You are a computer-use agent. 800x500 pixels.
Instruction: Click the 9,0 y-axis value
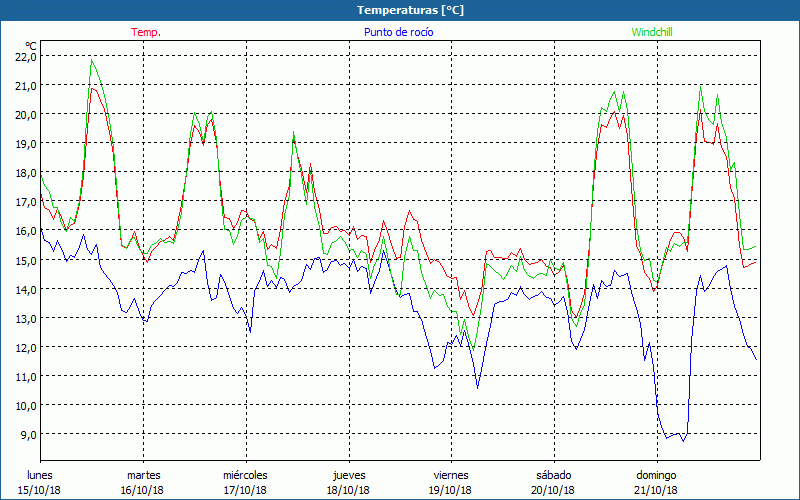[x=29, y=435]
